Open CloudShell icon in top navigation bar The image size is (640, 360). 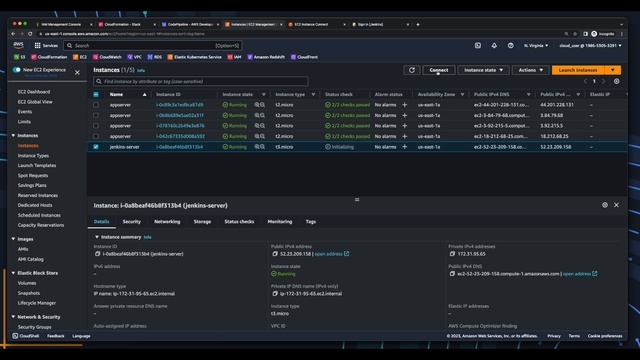(x=478, y=45)
